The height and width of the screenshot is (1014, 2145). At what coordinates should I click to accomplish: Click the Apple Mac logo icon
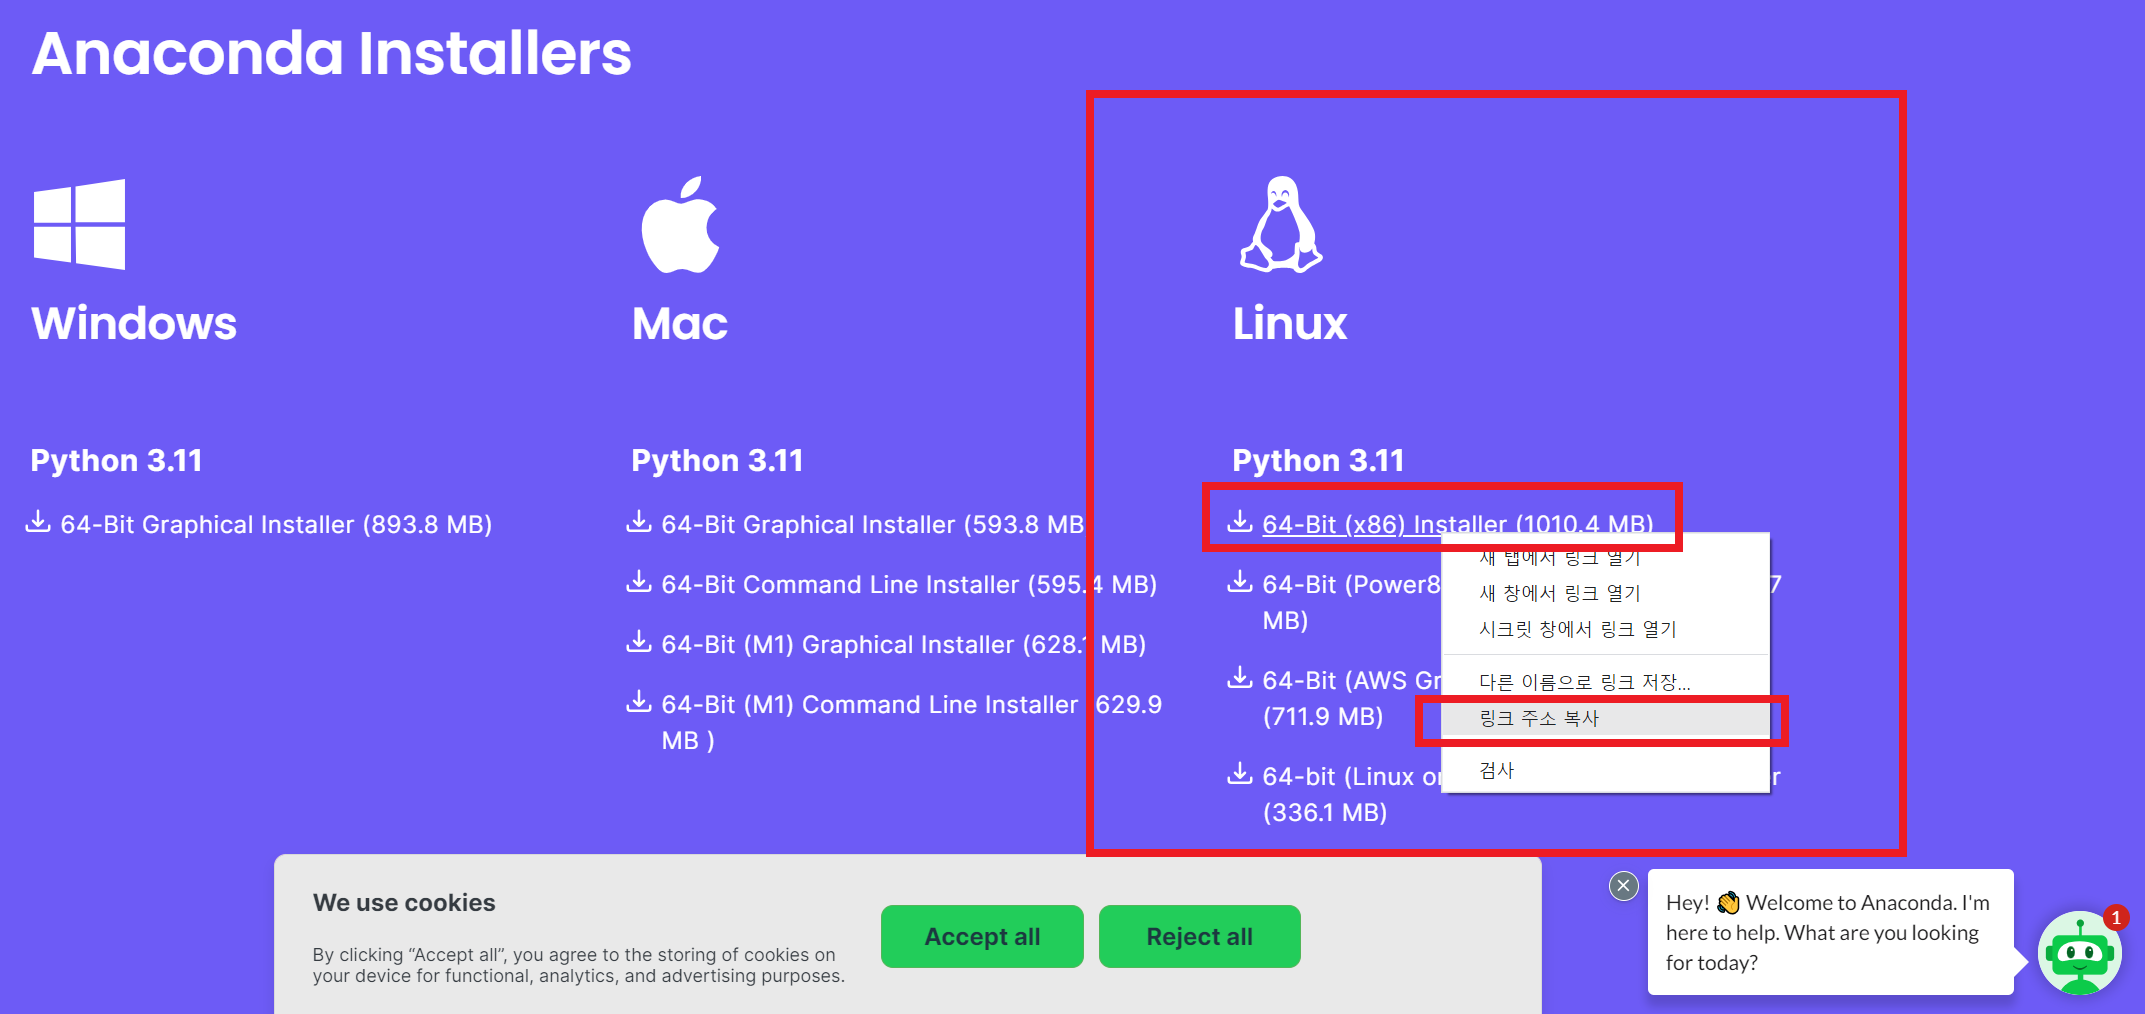tap(681, 224)
